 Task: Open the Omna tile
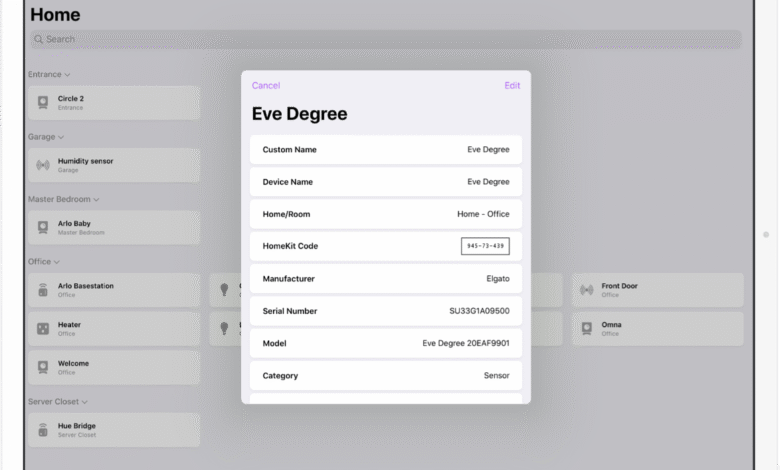point(658,328)
